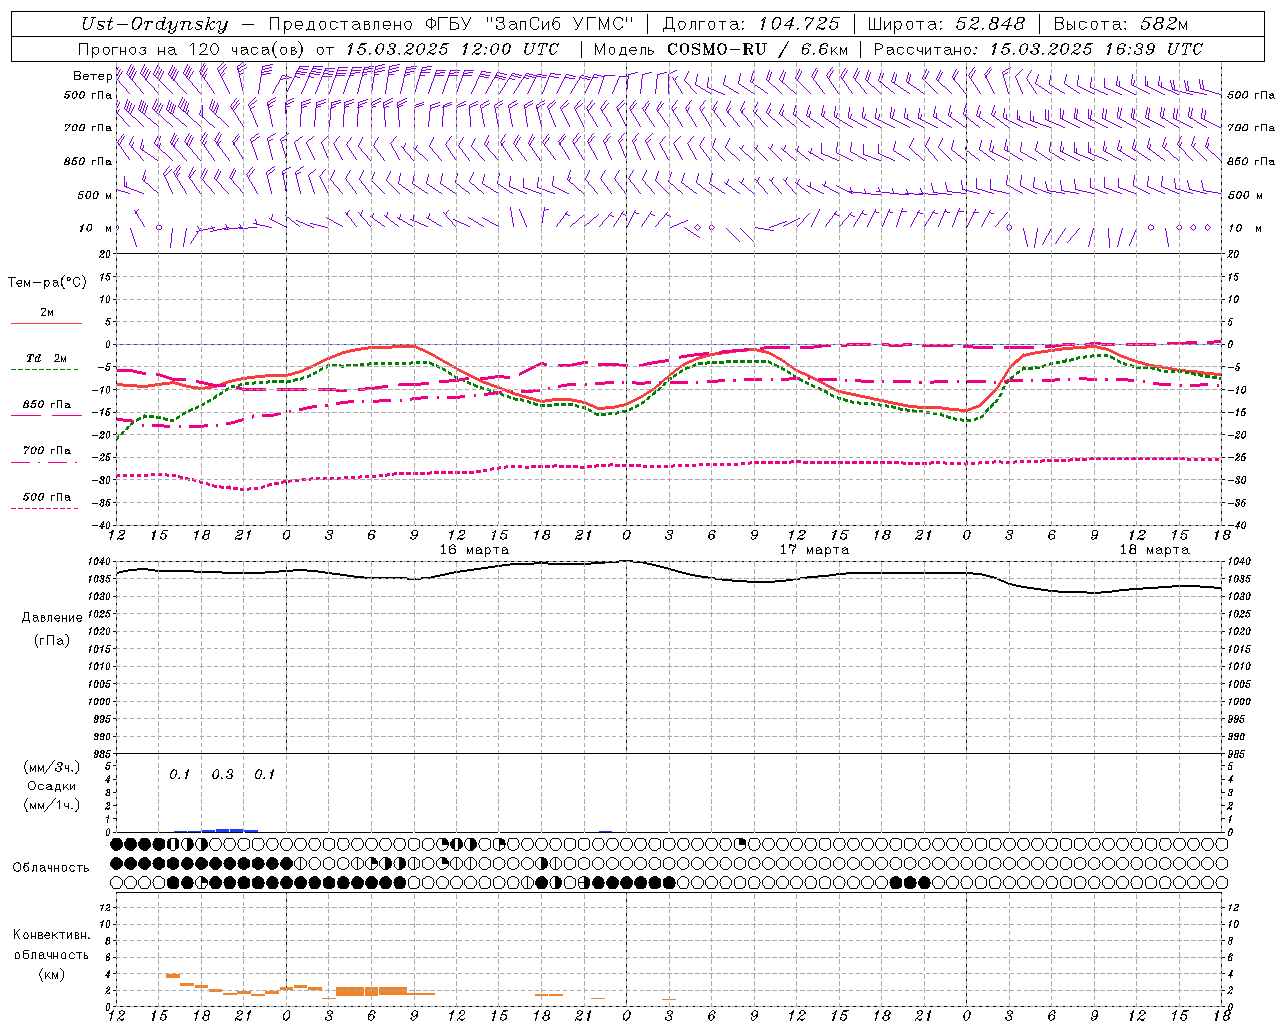Select the 700 гПа temperature legend entry
This screenshot has width=1280, height=1024.
point(46,451)
